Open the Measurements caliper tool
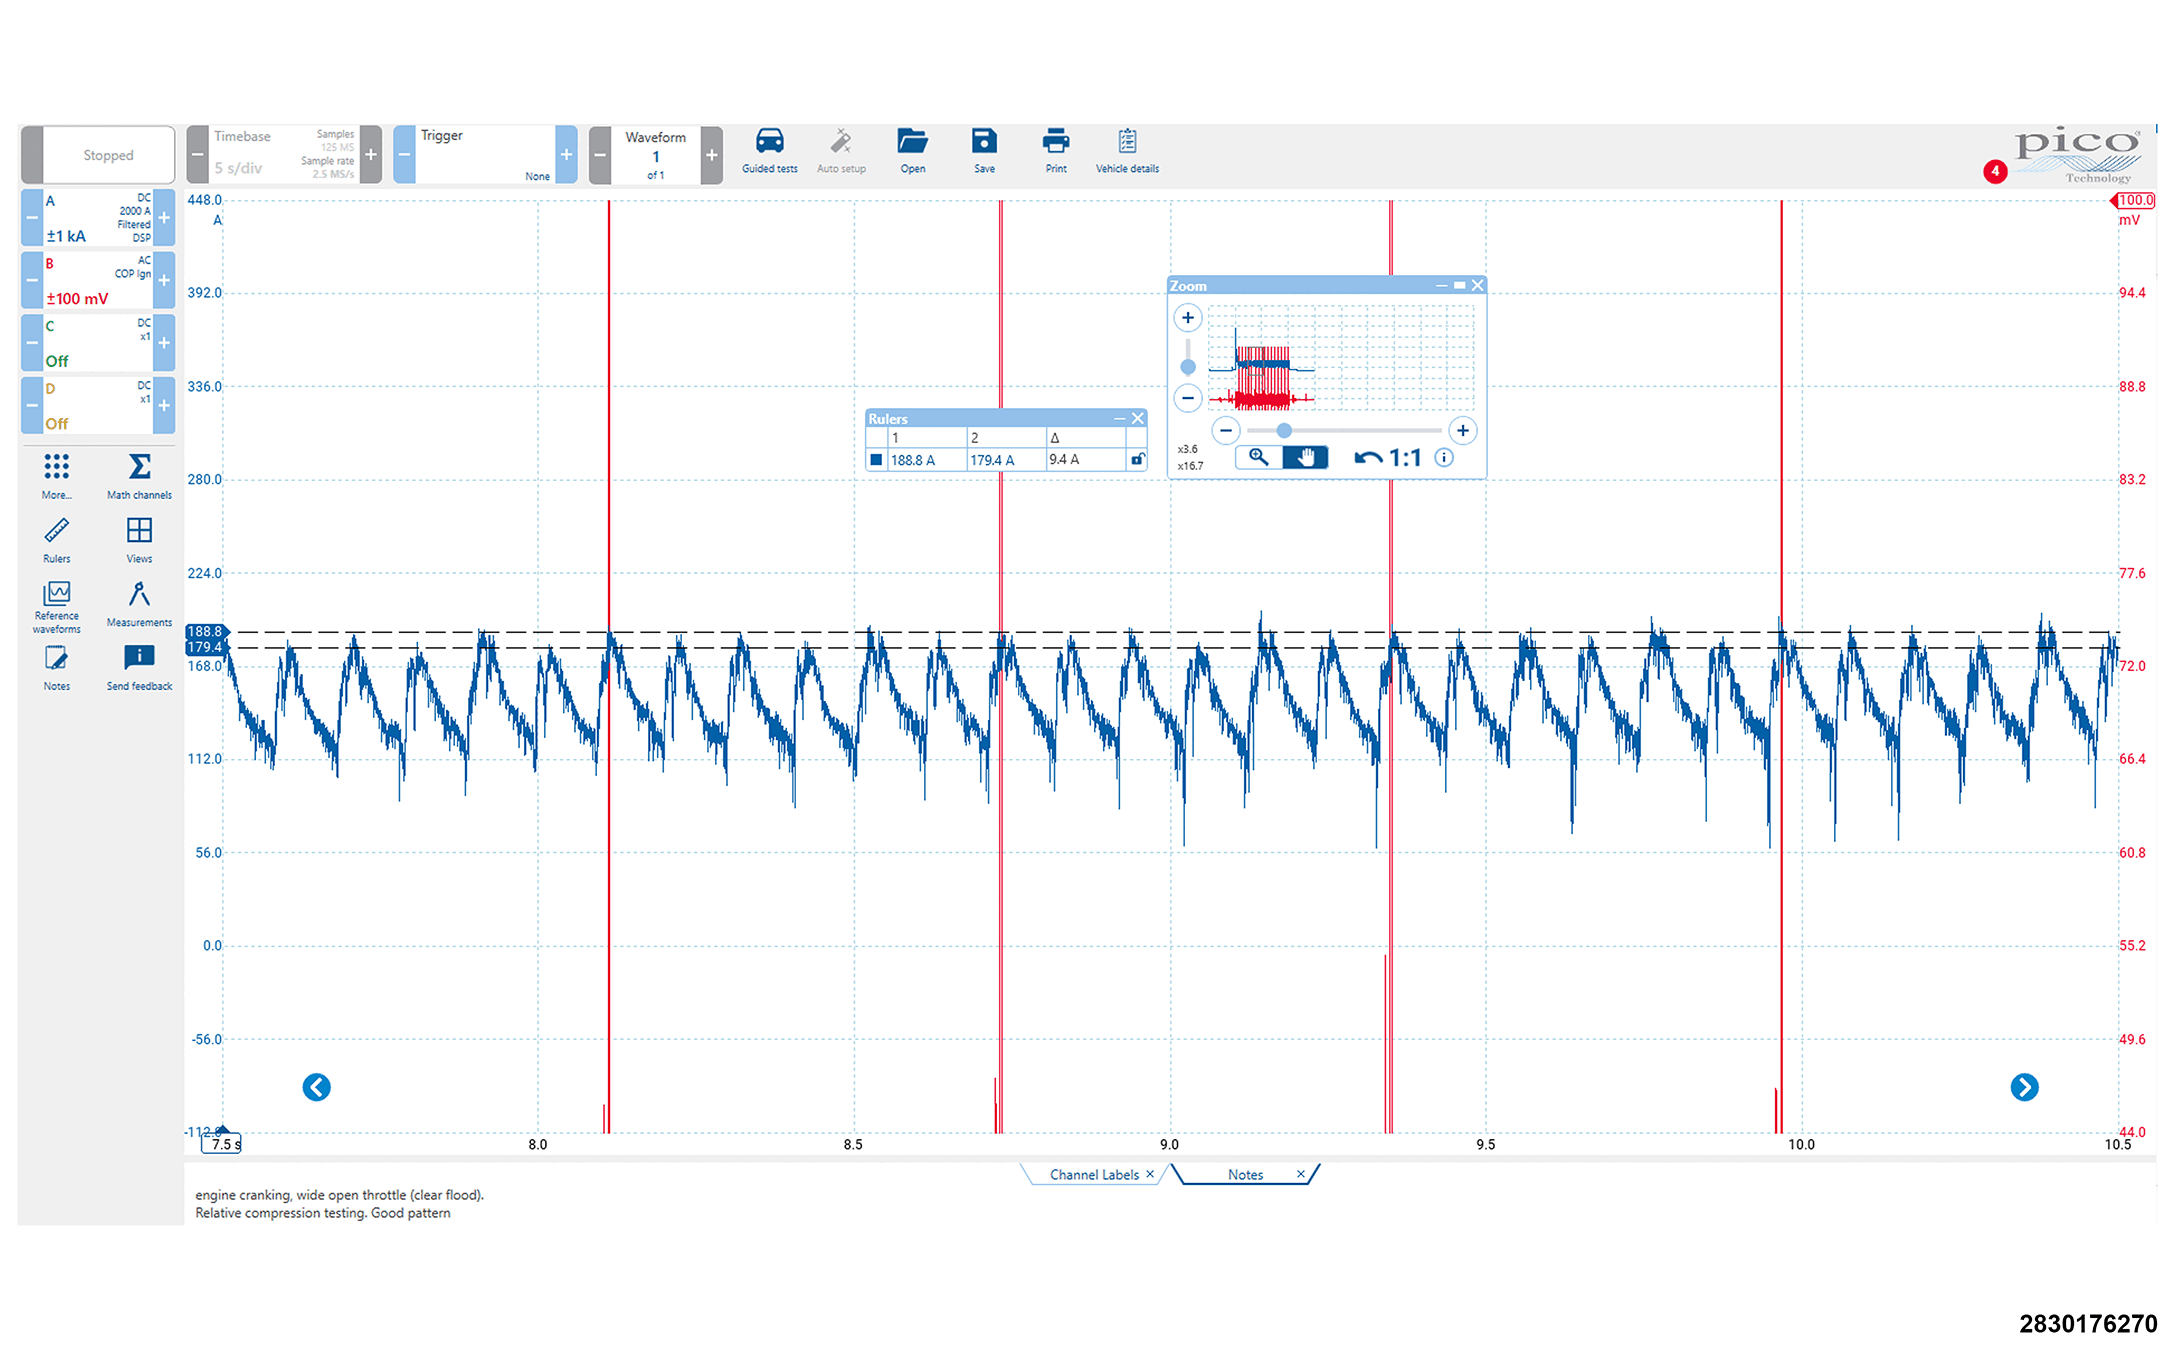 139,595
